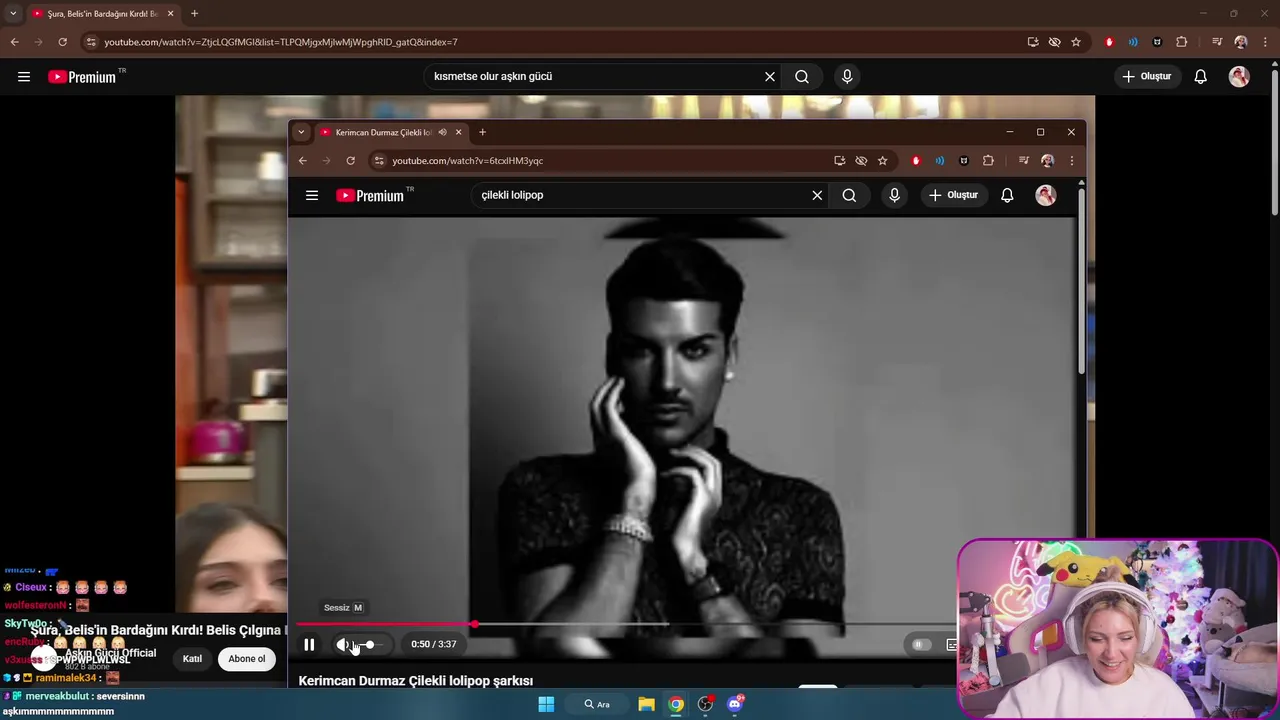Viewport: 1280px width, 720px height.
Task: Click Oluştur button in the back window
Action: (x=1146, y=77)
